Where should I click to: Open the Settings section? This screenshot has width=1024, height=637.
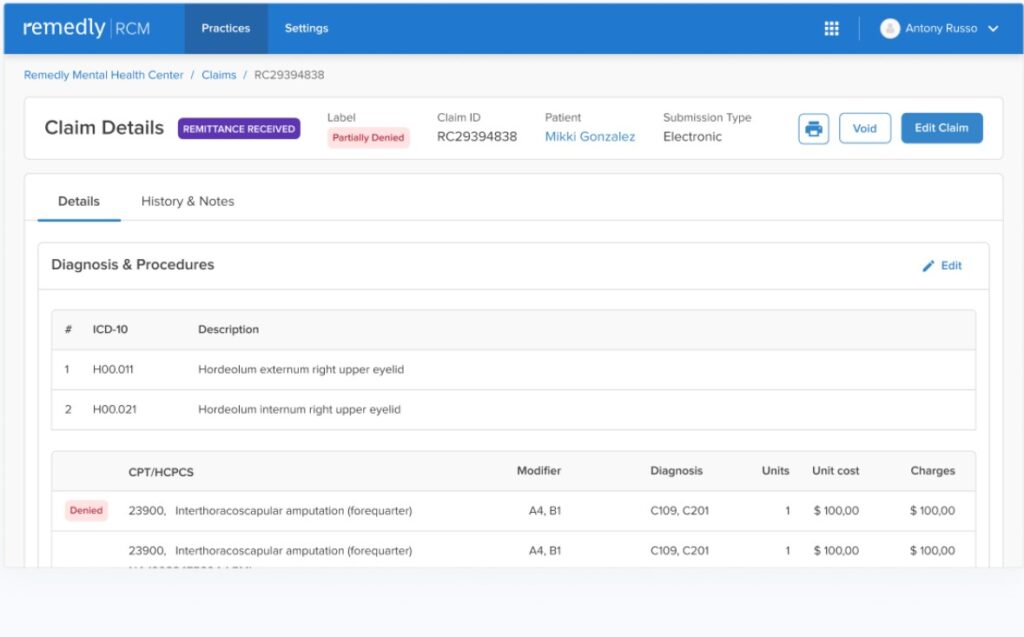coord(306,28)
